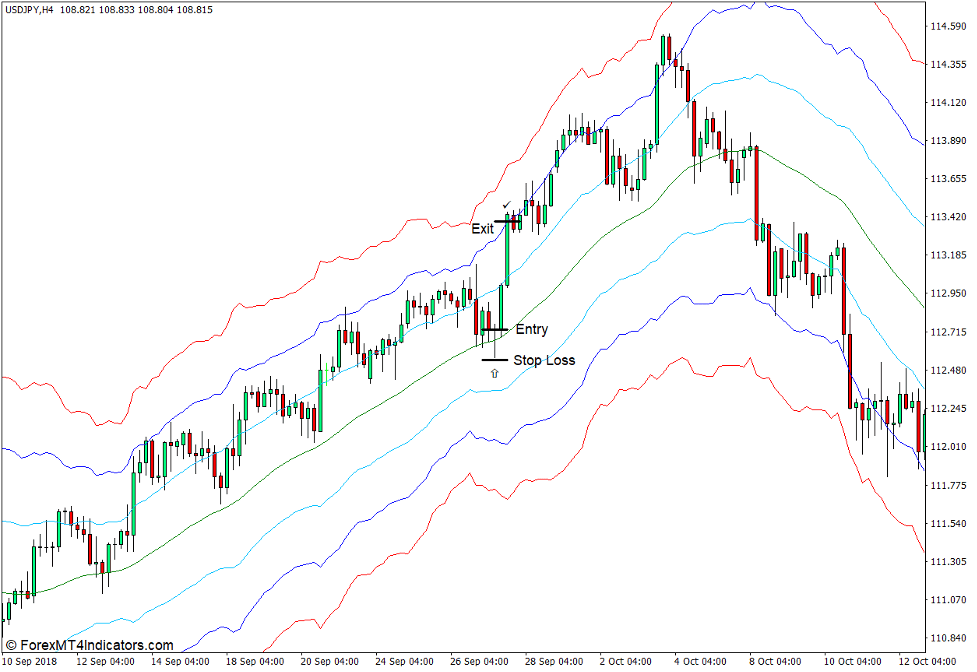Click the check mark symbol above Exit

[x=505, y=203]
